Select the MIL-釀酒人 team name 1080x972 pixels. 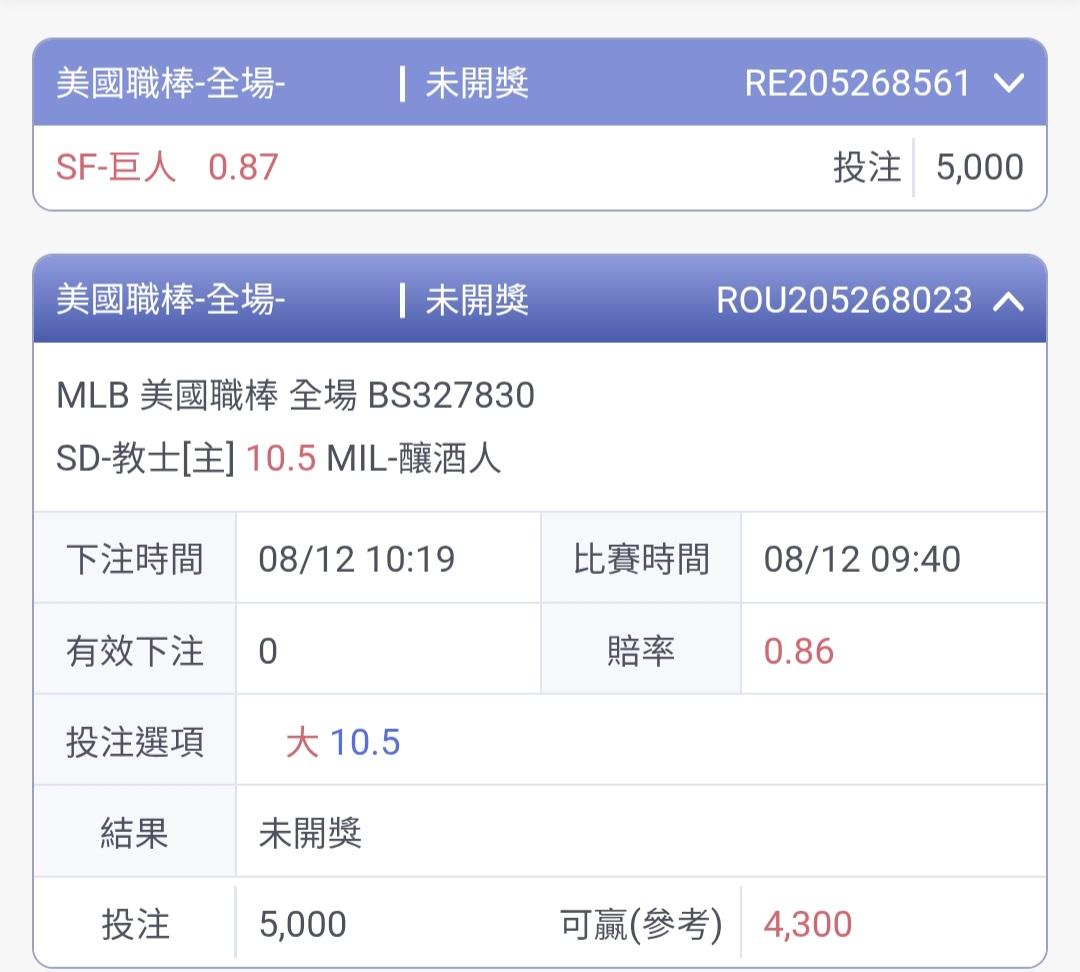[x=413, y=458]
